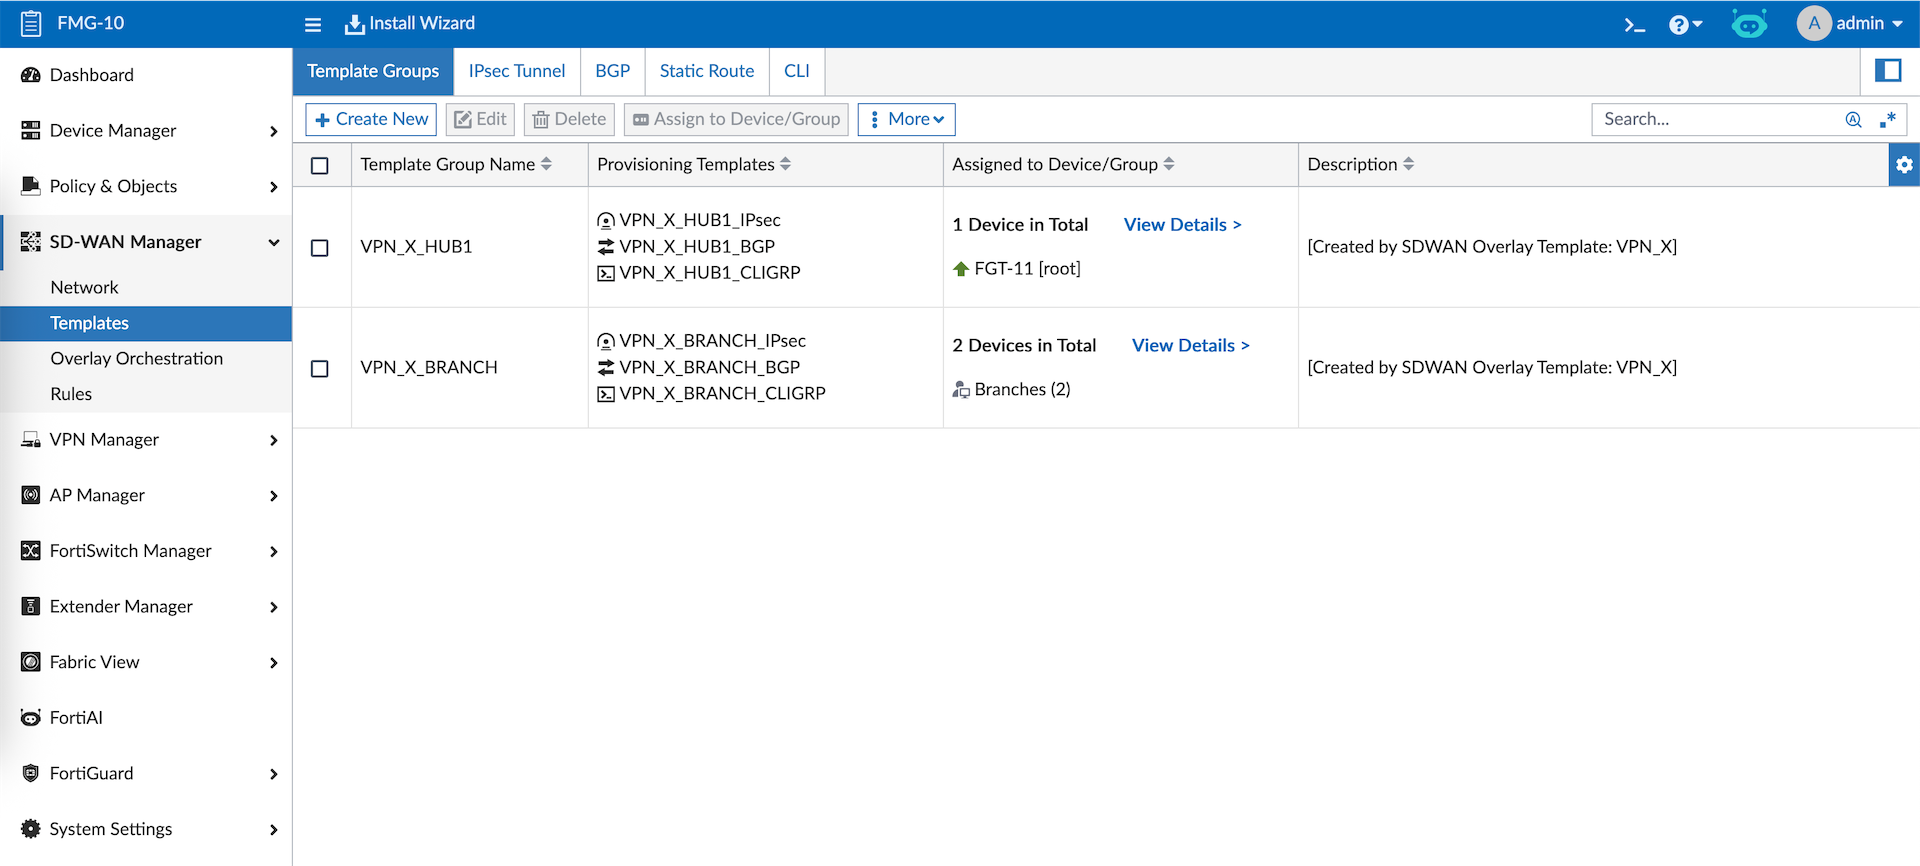This screenshot has height=866, width=1920.
Task: Click the help question mark icon
Action: [1680, 25]
